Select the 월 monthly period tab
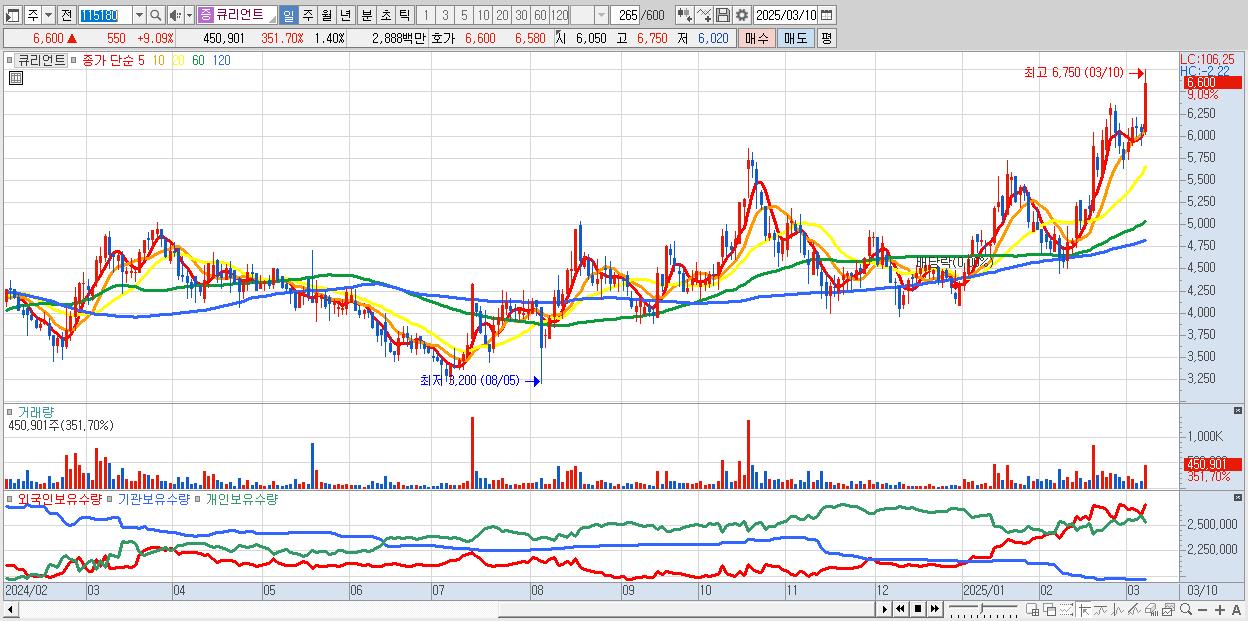Image resolution: width=1248 pixels, height=621 pixels. coord(326,15)
